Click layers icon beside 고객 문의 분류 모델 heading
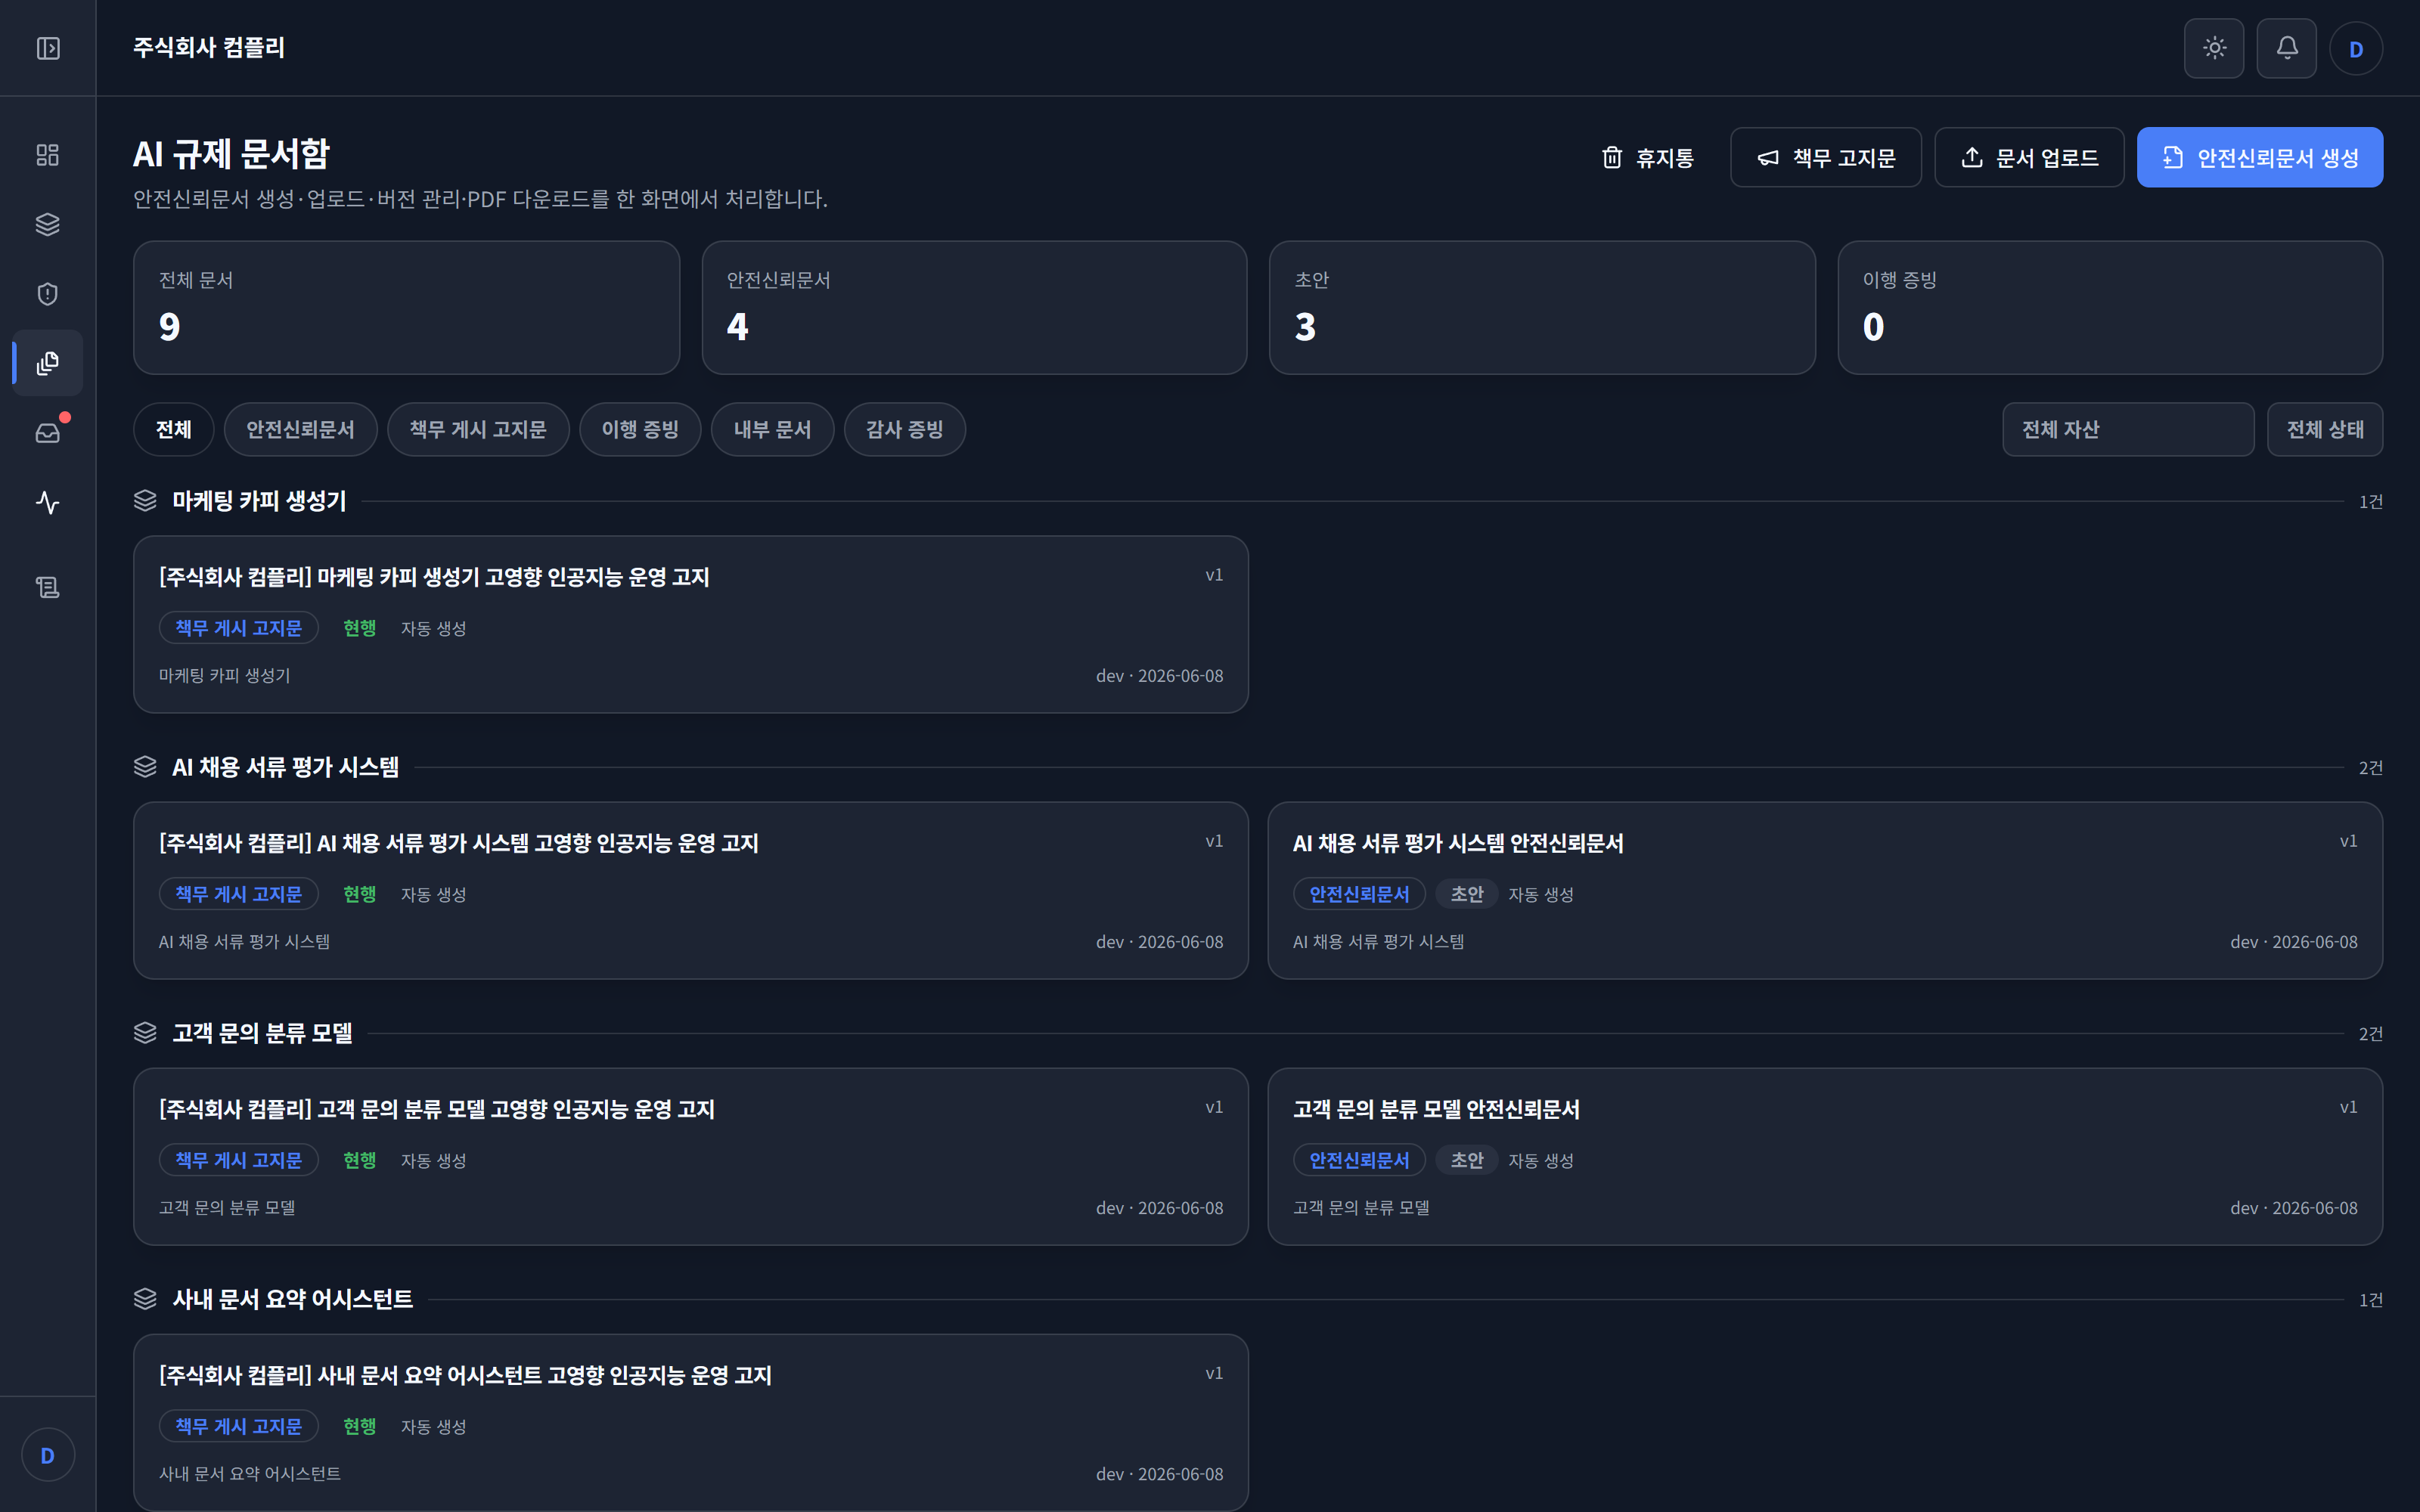Screen dimensions: 2420x1512 click(x=145, y=1033)
